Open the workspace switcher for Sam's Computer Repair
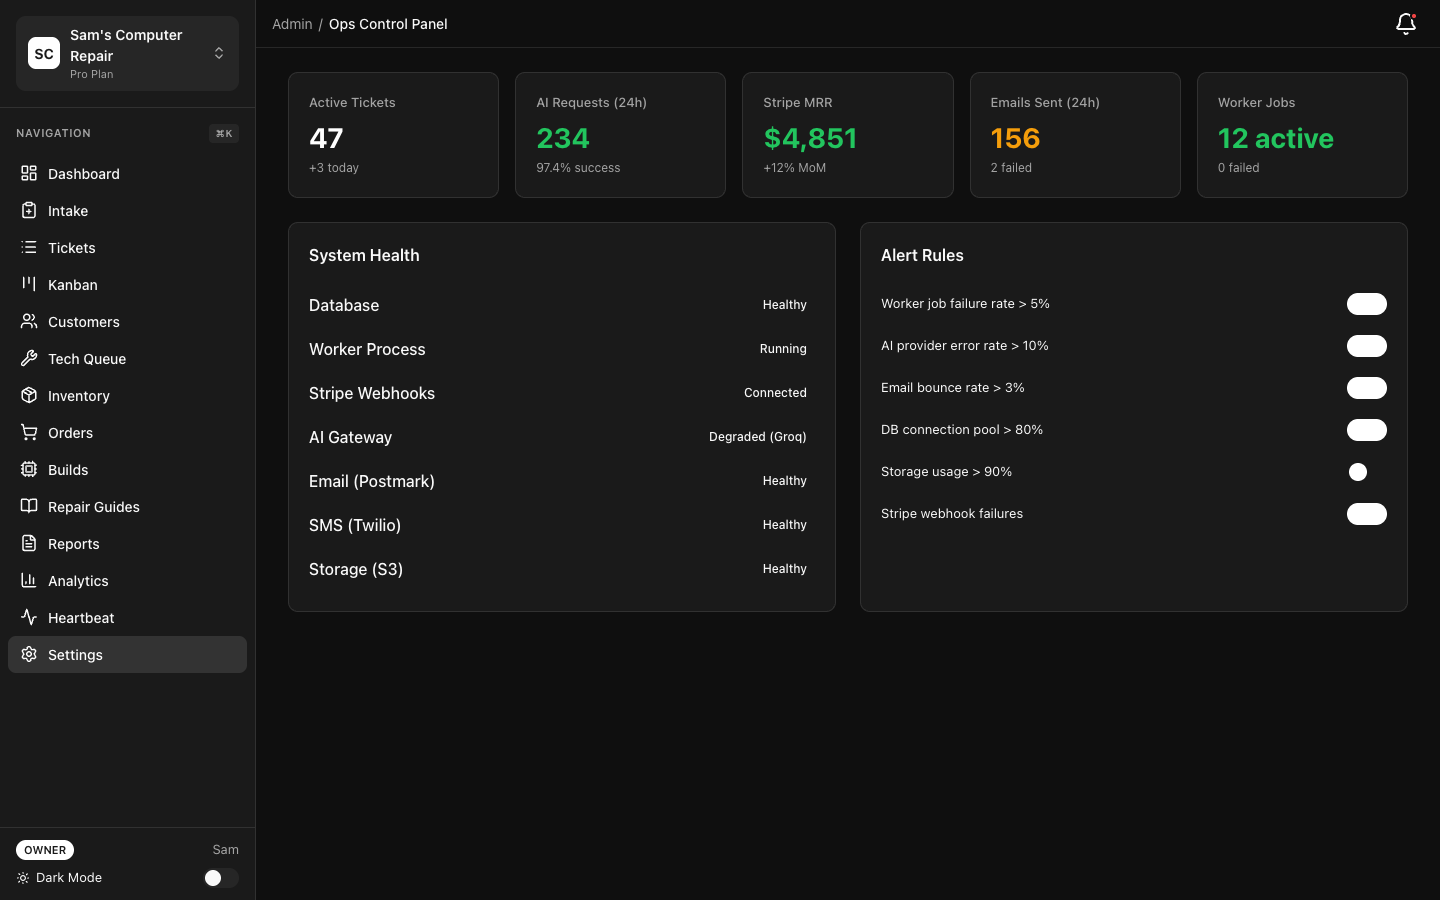 tap(219, 53)
